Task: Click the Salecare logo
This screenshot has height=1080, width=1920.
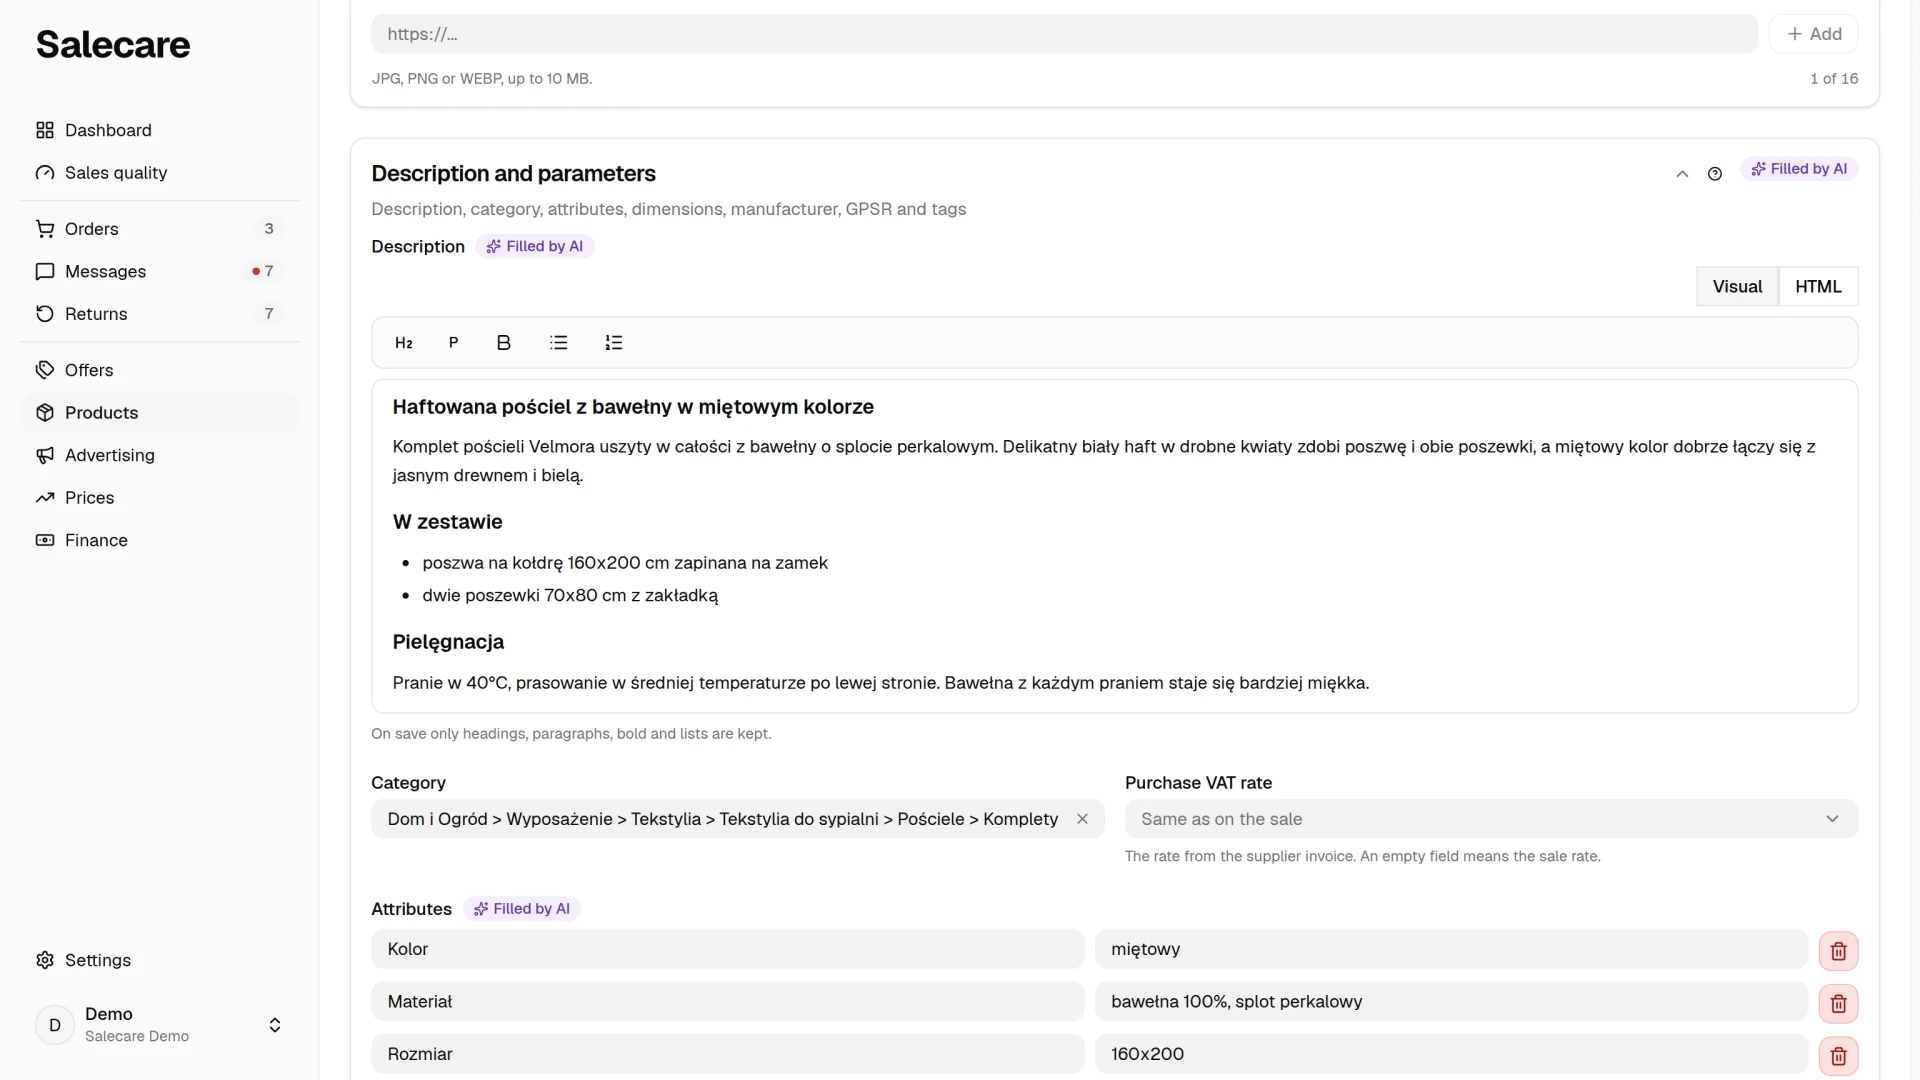Action: (x=113, y=44)
